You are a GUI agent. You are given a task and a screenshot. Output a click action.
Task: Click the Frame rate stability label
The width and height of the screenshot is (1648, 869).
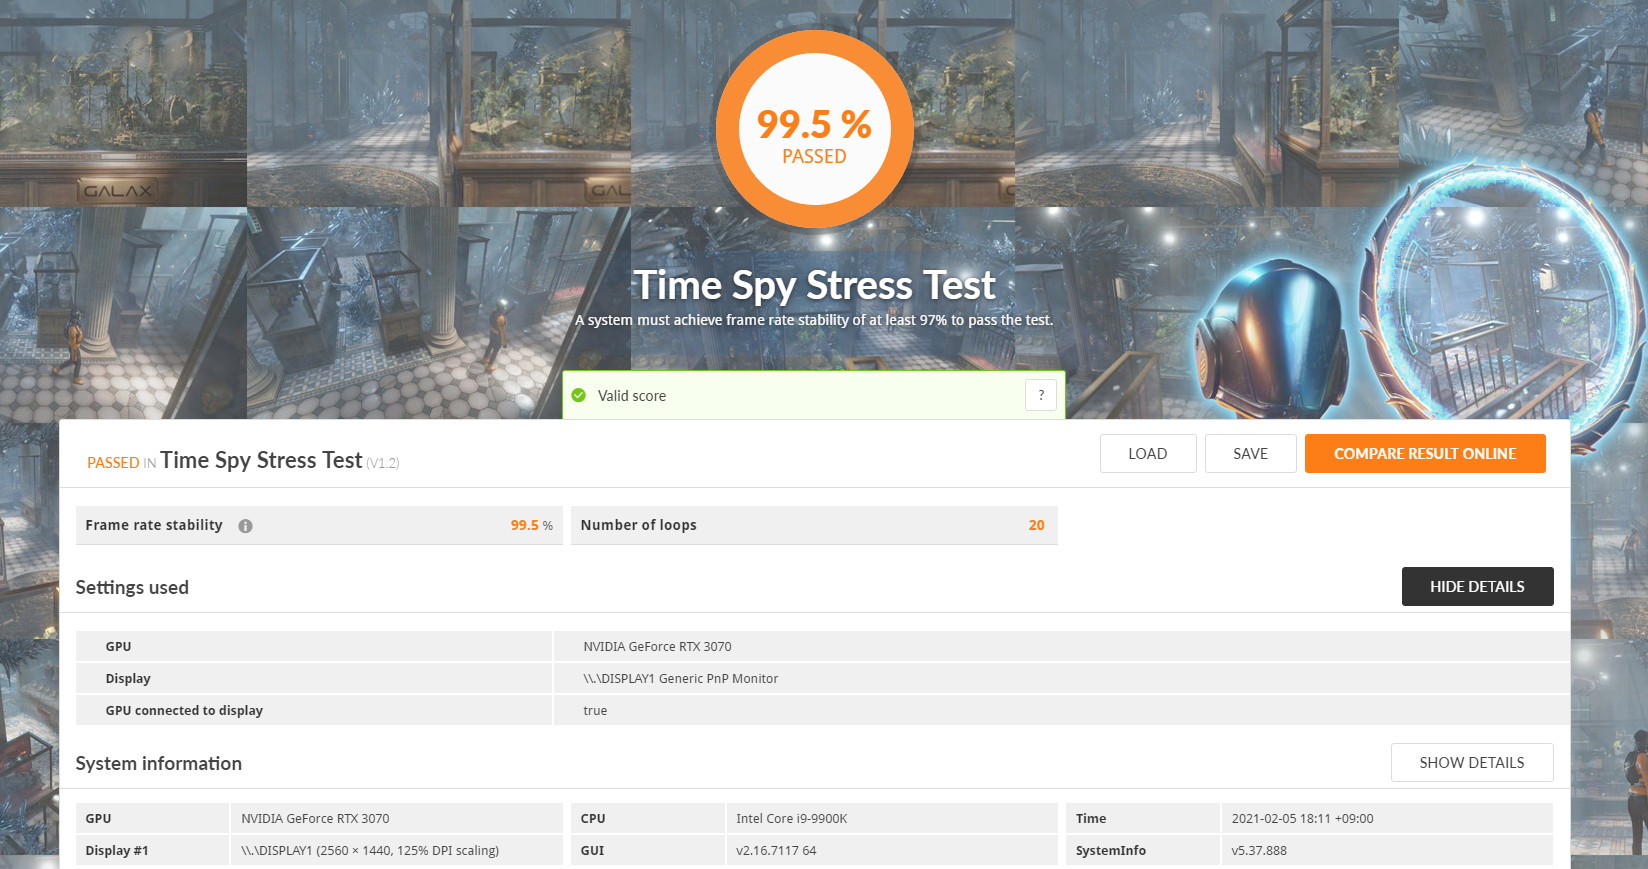pyautogui.click(x=154, y=525)
